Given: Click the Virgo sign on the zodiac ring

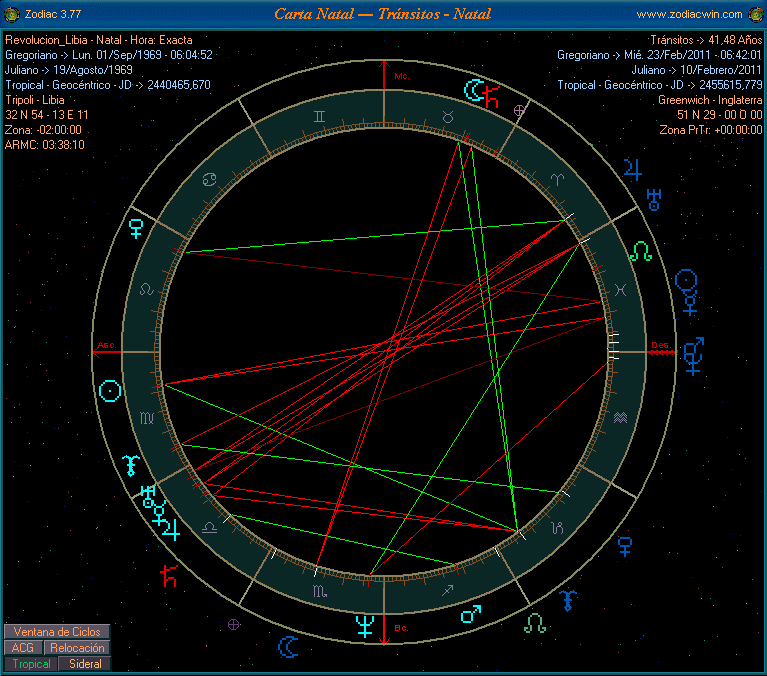Looking at the screenshot, I should (x=147, y=418).
